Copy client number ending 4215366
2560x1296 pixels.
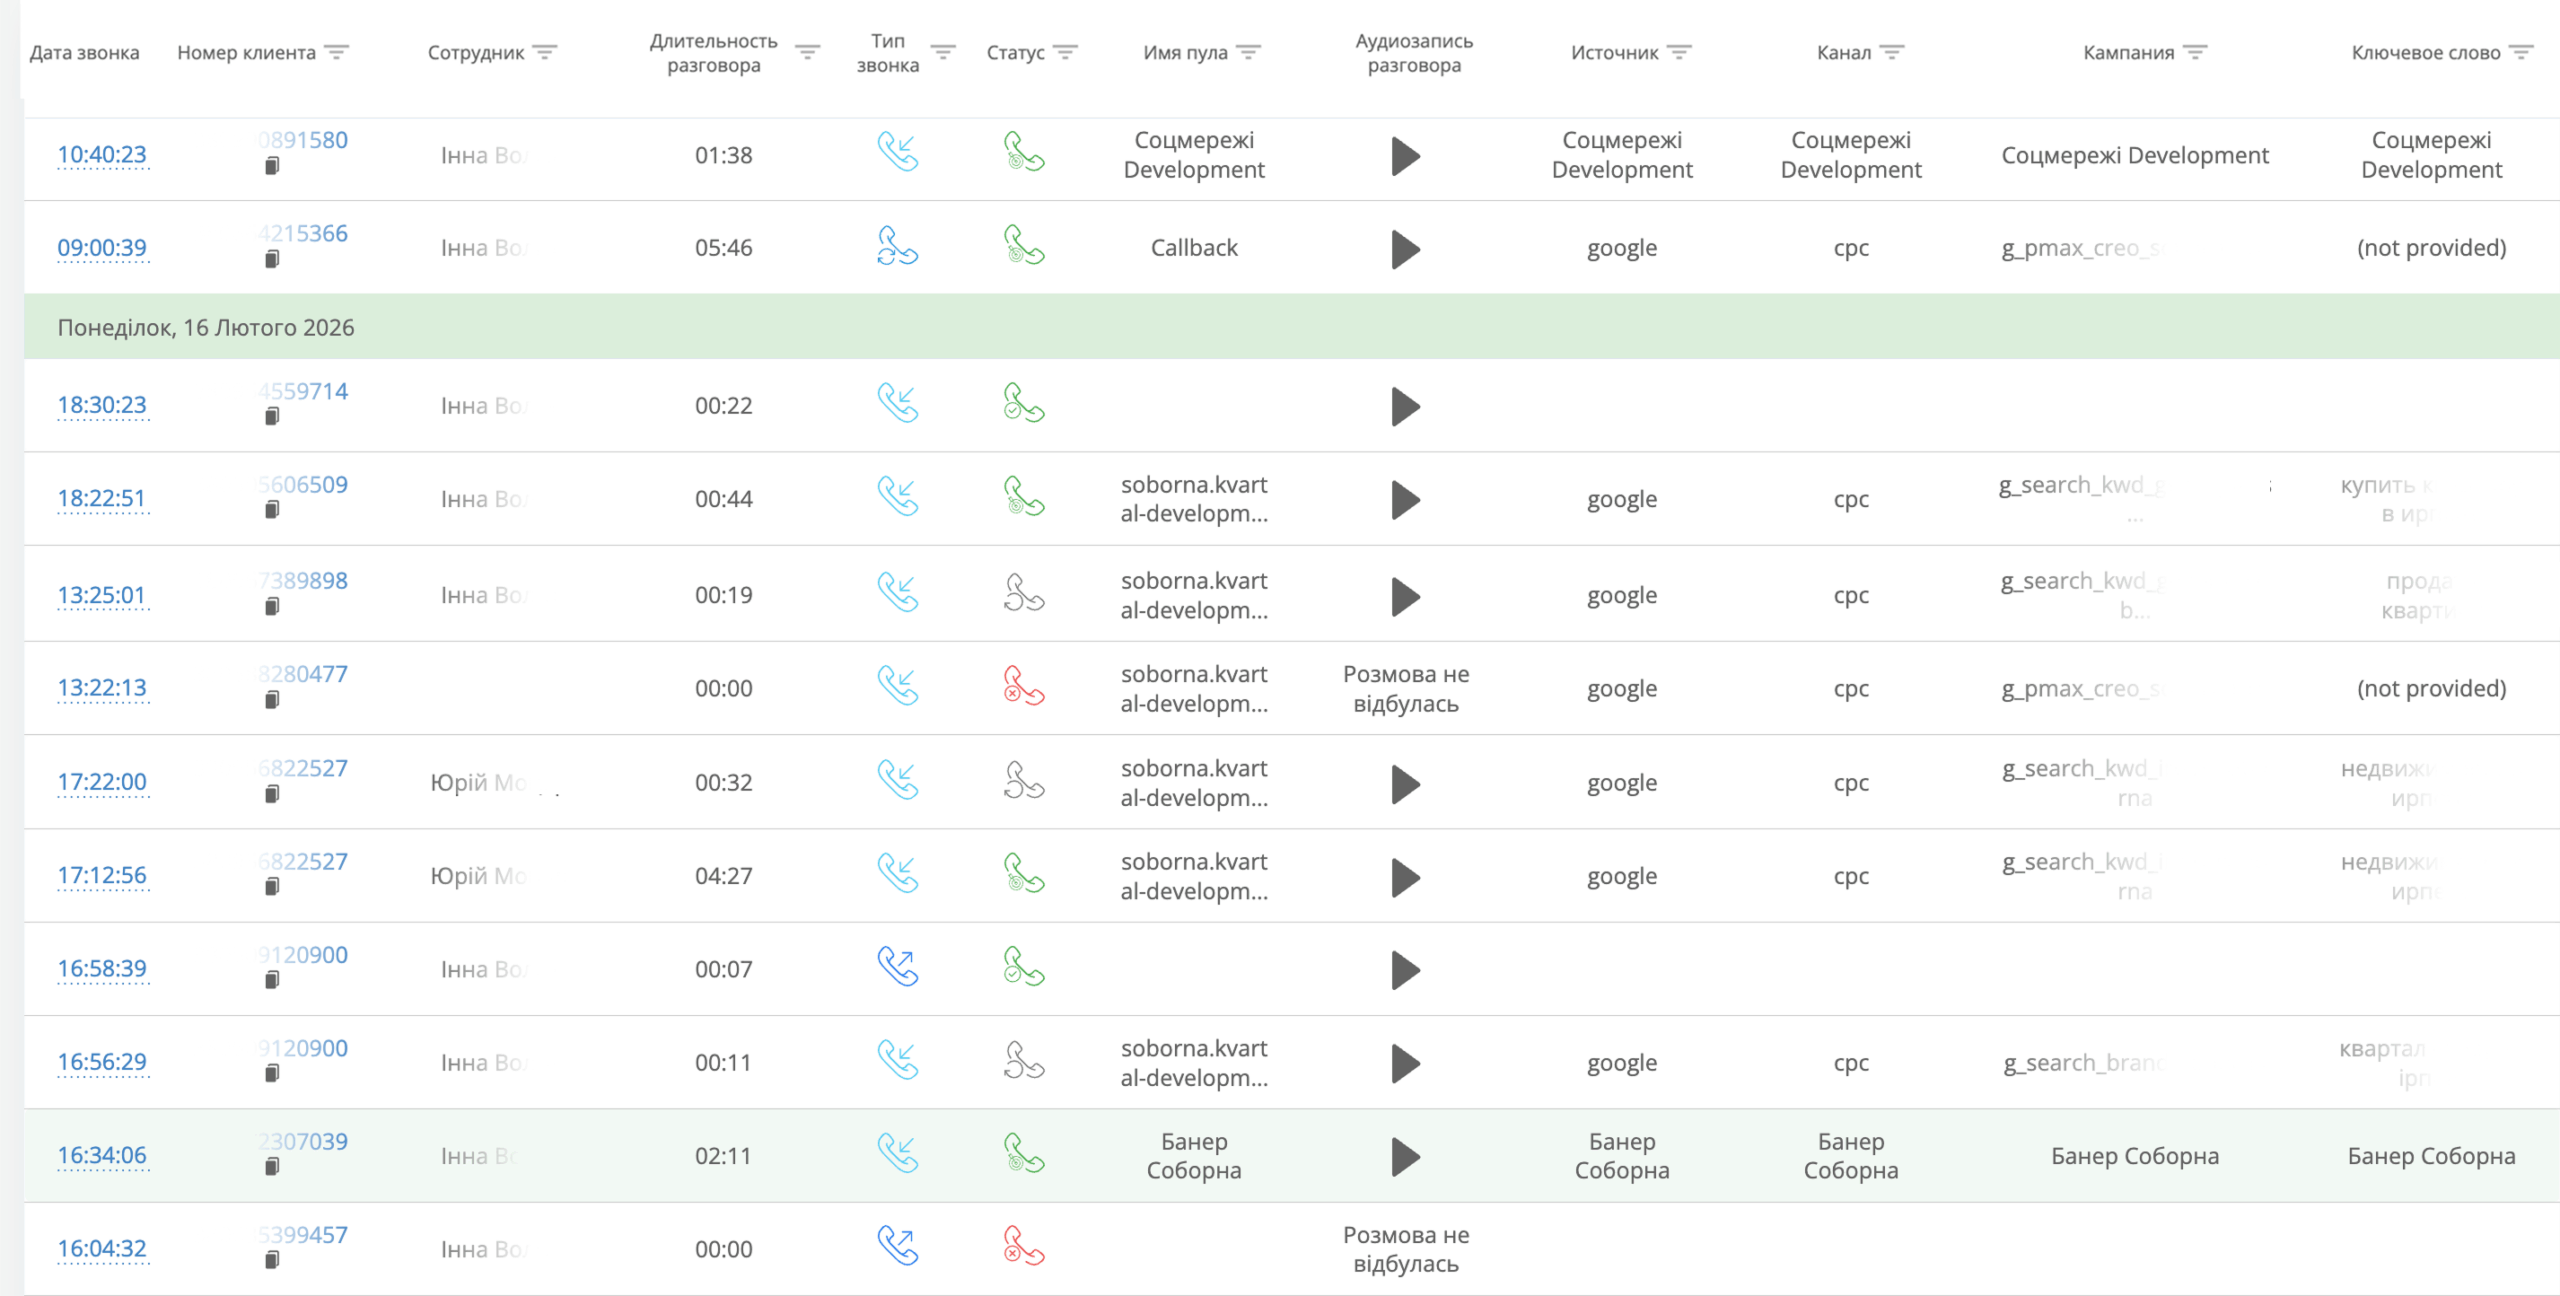point(272,260)
